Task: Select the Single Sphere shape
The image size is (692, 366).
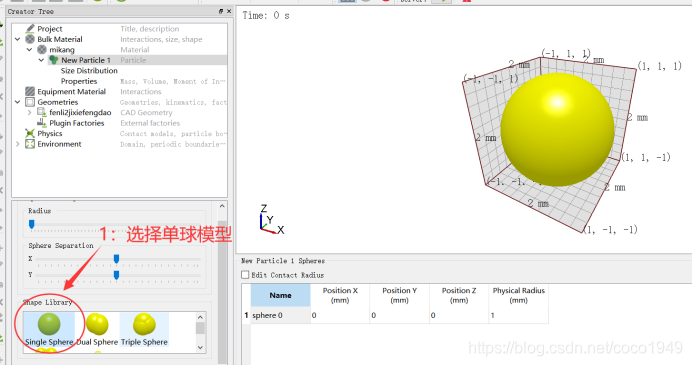Action: (49, 330)
